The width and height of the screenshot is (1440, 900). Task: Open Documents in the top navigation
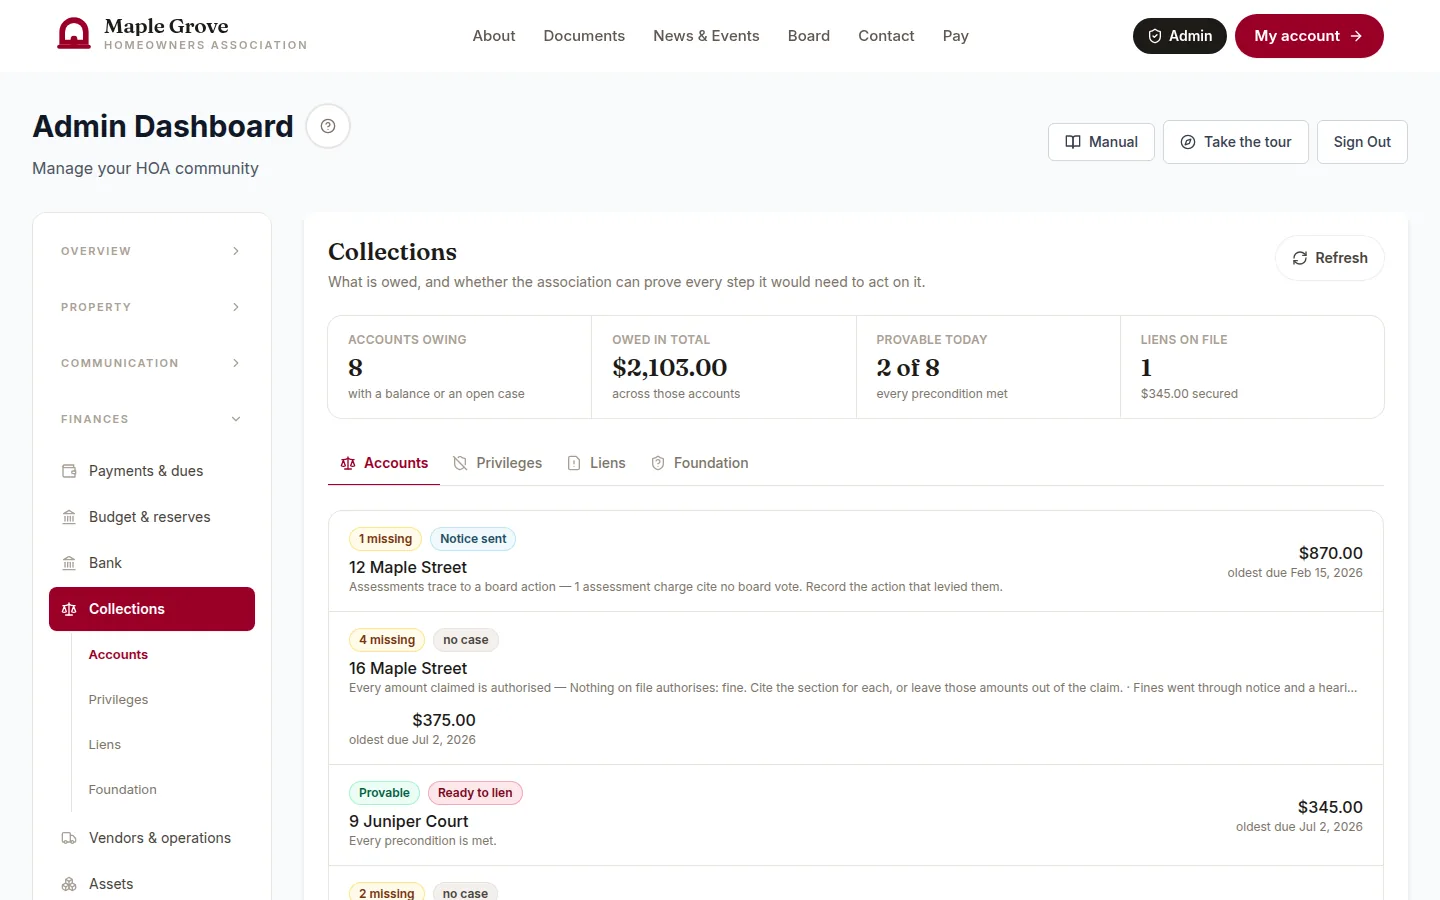pos(584,36)
